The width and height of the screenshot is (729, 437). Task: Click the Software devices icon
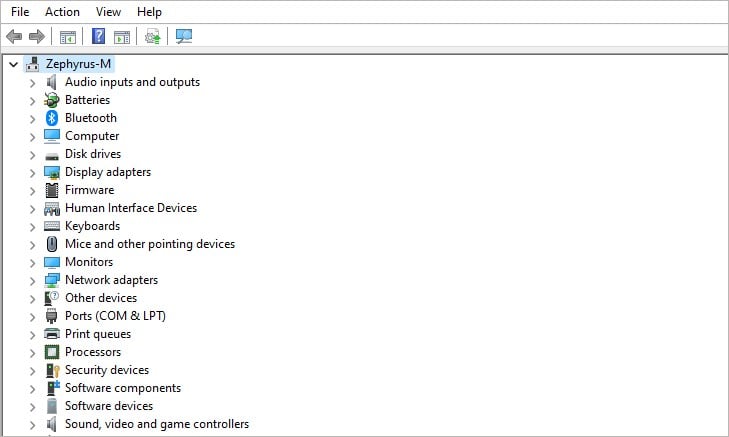pos(52,406)
